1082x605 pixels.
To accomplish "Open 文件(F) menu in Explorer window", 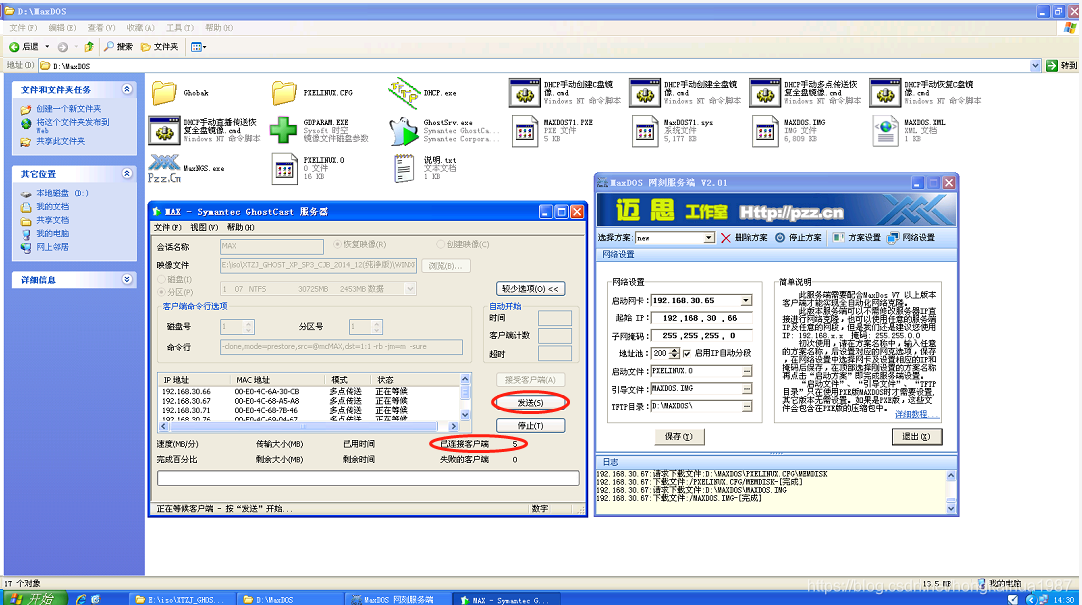I will click(x=23, y=28).
